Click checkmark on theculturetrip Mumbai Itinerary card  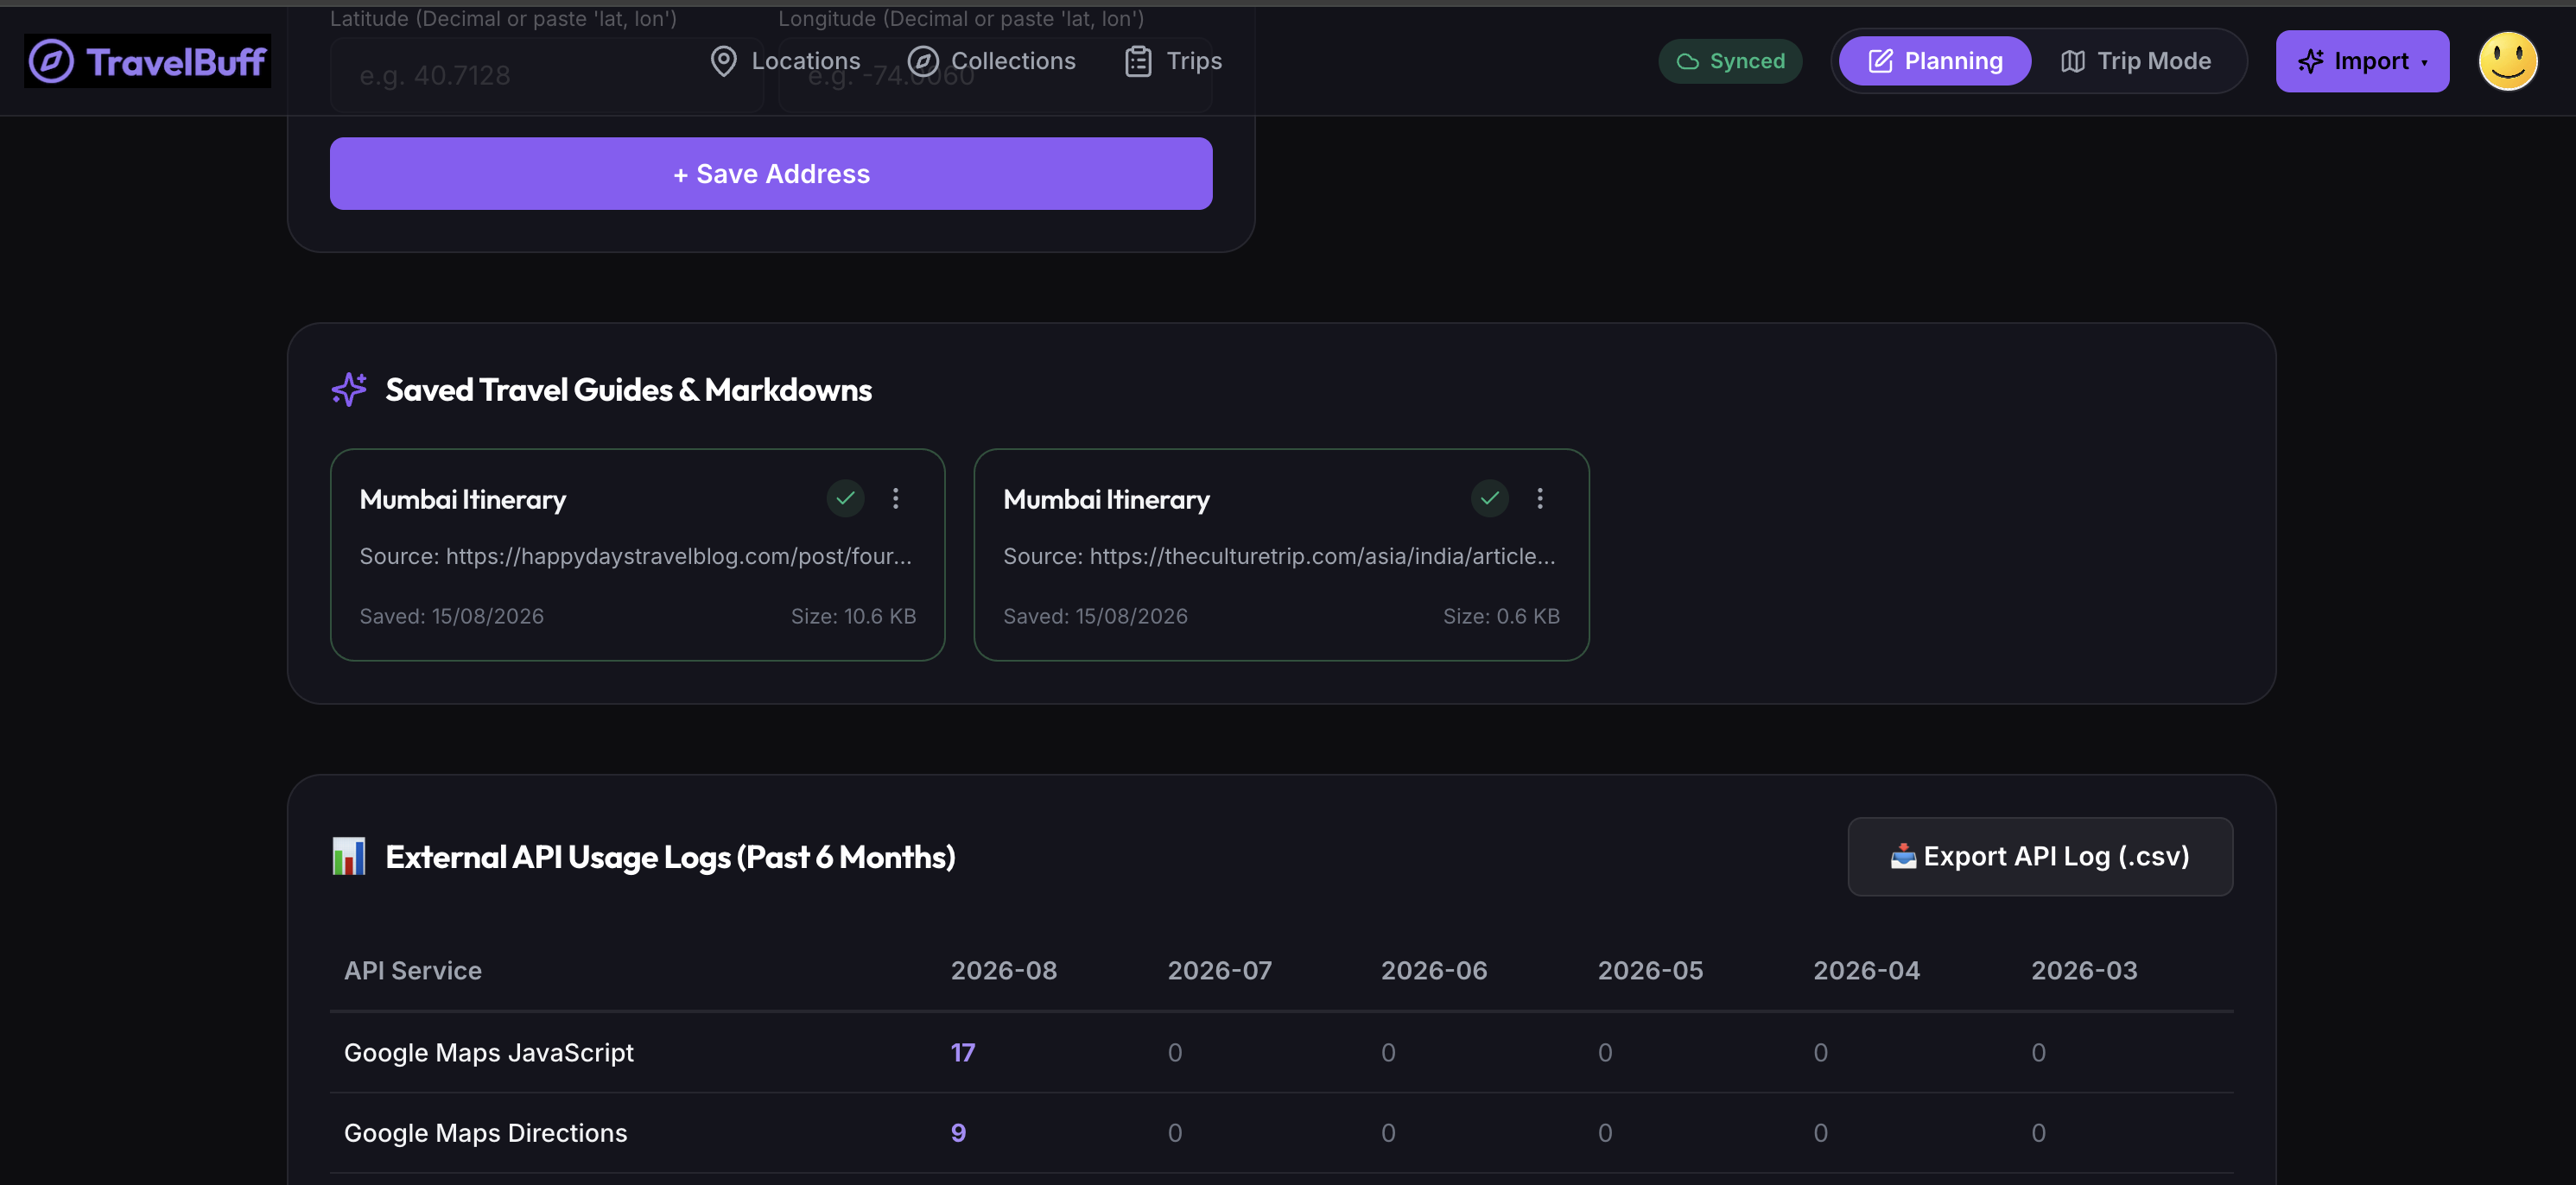click(x=1489, y=498)
